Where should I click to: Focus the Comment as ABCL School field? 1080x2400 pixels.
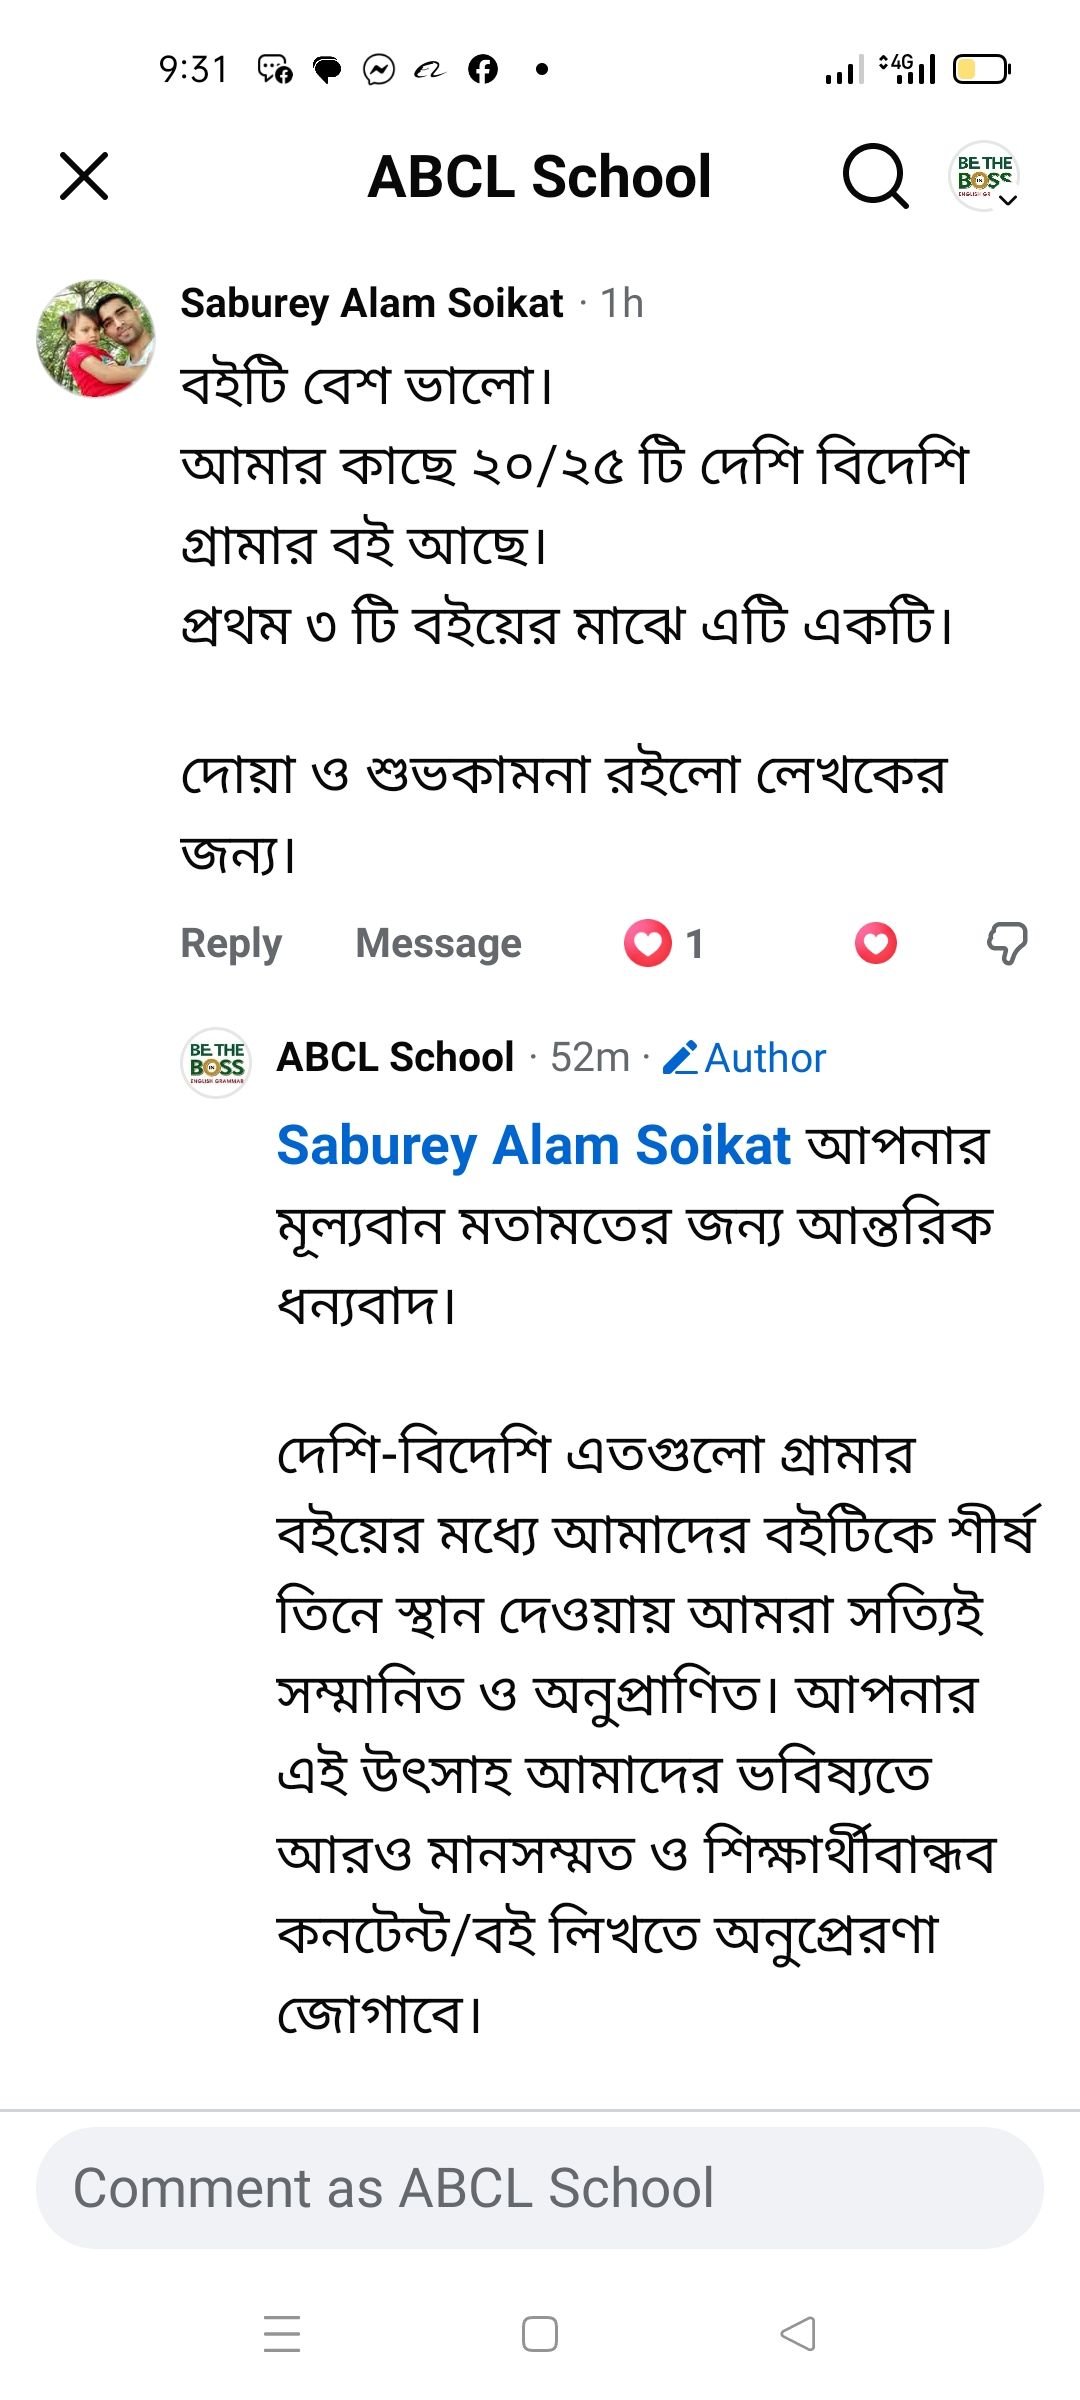tap(540, 2188)
